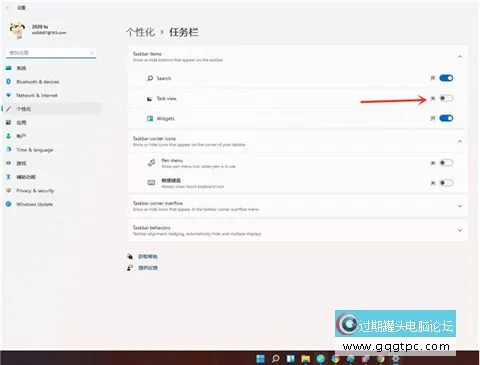Screen dimensions: 480x365
Task: Go to 个性化 in the page breadcrumb
Action: 140,32
